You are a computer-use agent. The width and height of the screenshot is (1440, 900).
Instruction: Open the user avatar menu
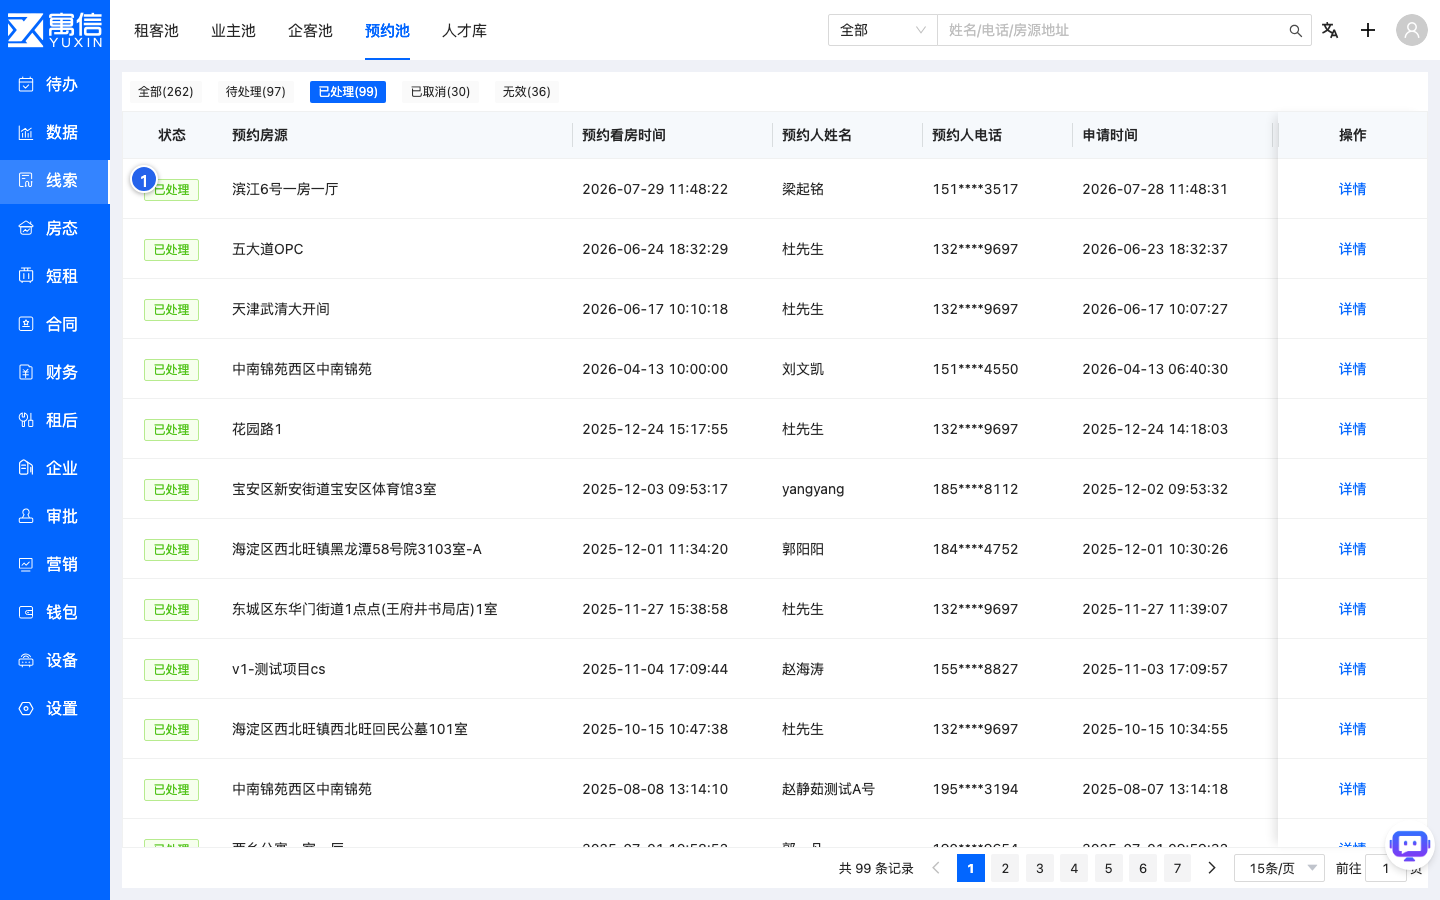(x=1412, y=30)
